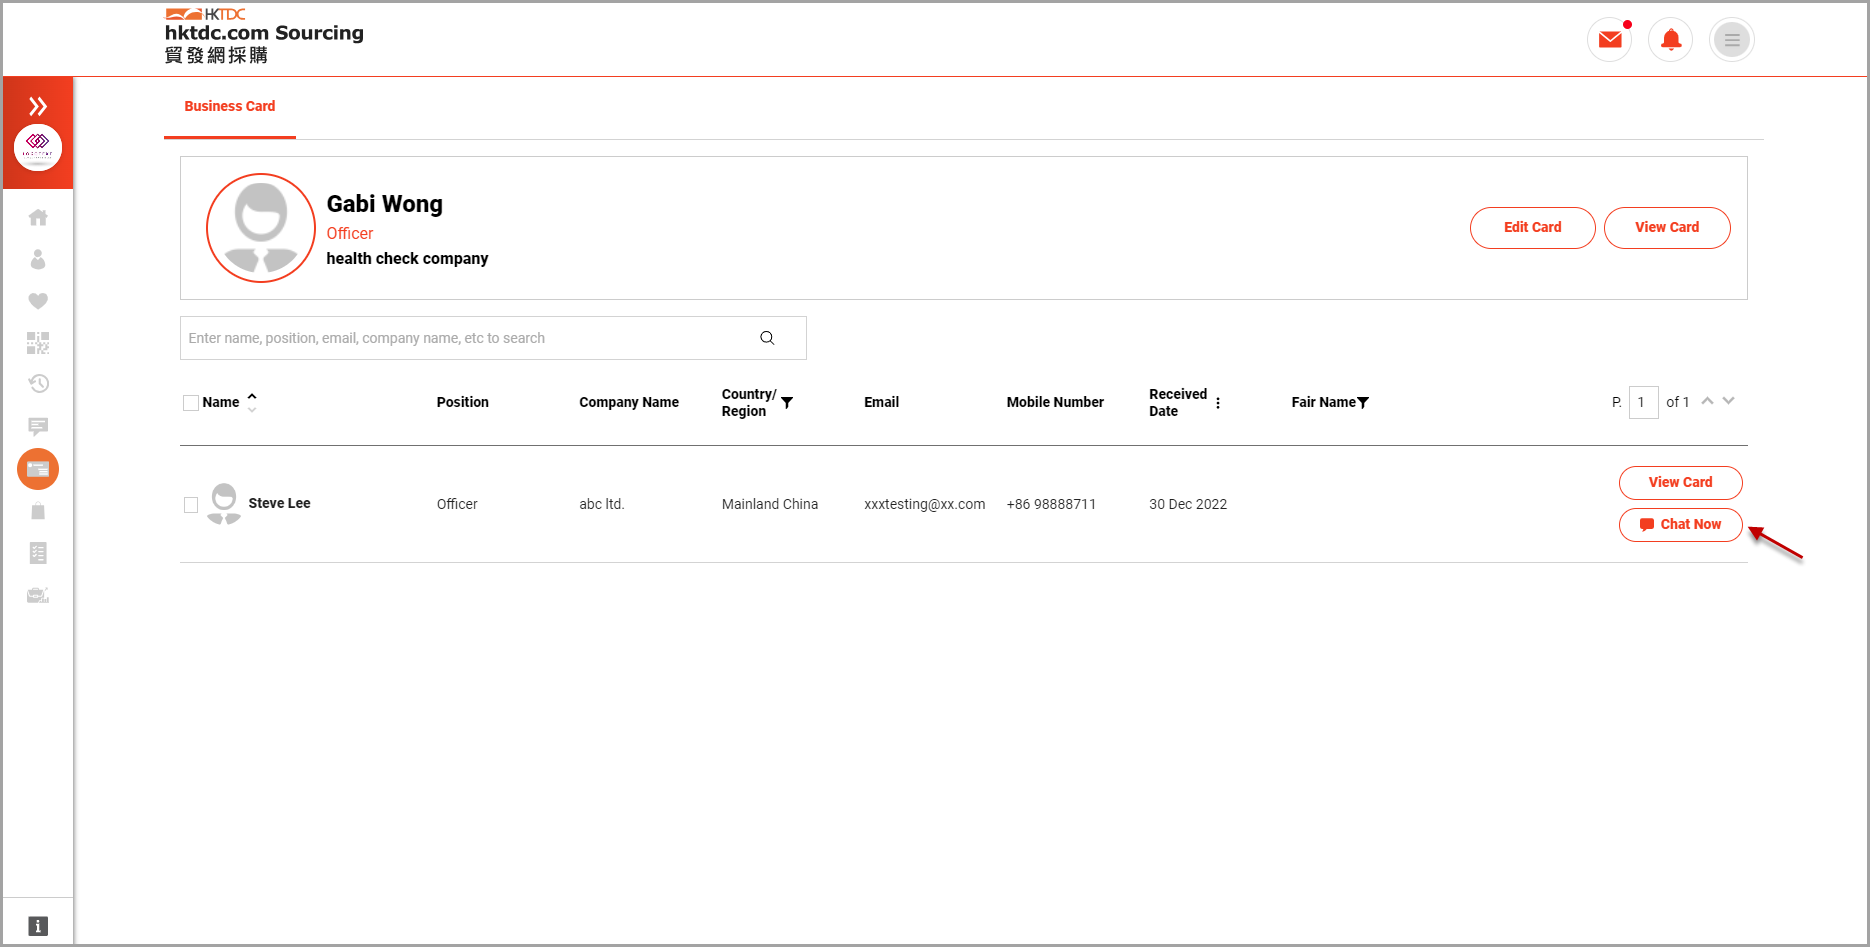The width and height of the screenshot is (1870, 947).
Task: Tick the checkbox for Steve Lee
Action: click(191, 505)
